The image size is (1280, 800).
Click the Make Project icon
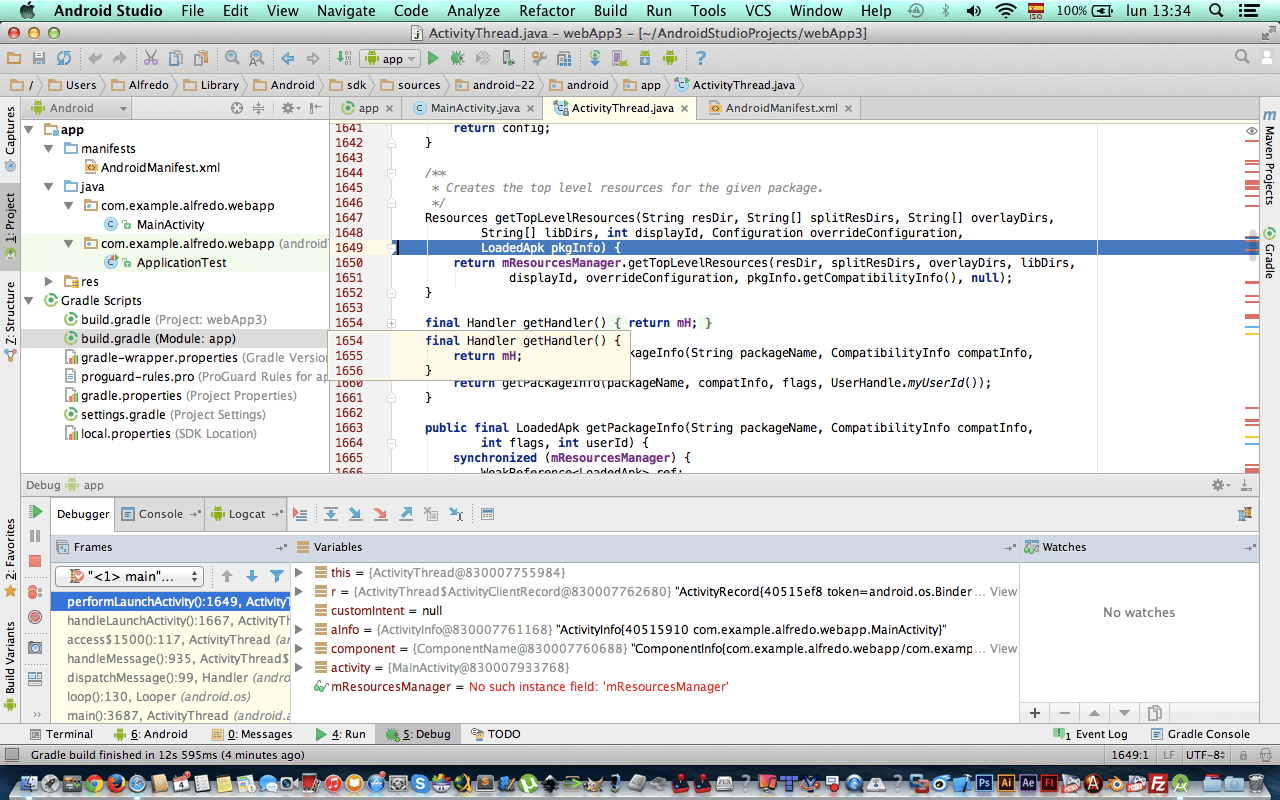[x=344, y=59]
